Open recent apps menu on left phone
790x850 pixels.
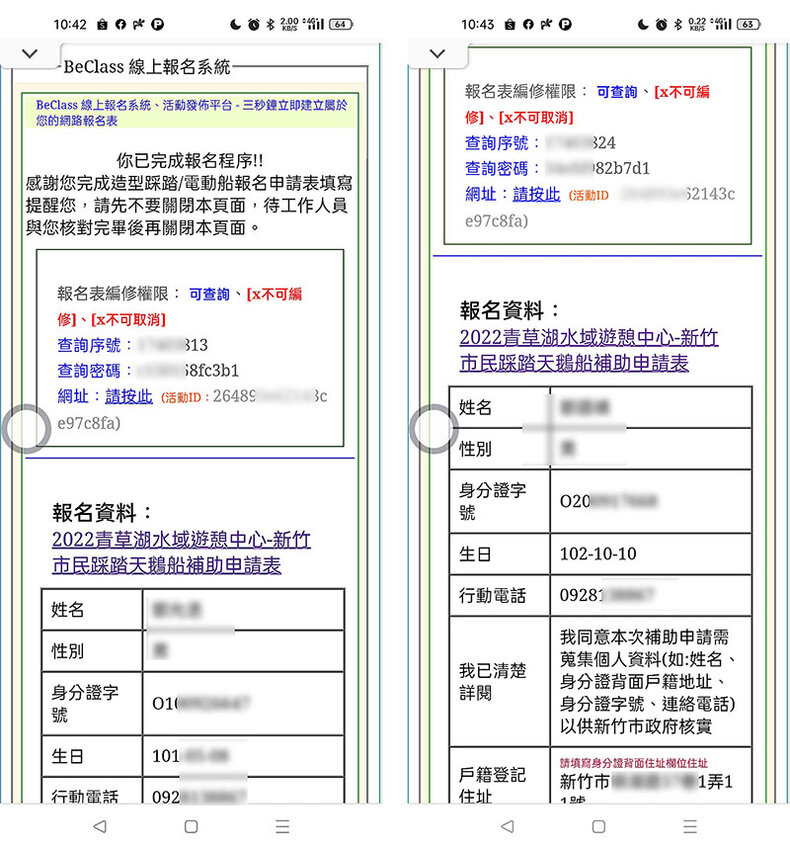coord(282,826)
